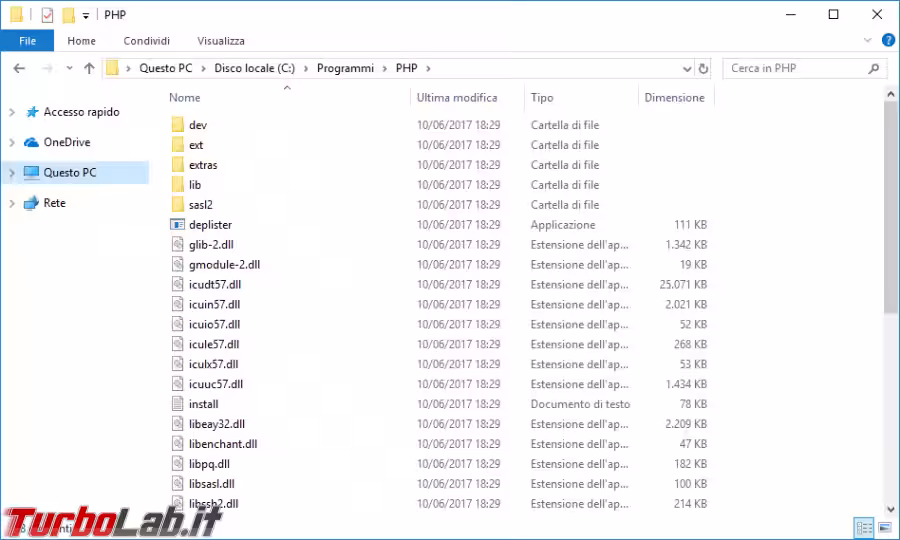Viewport: 900px width, 540px height.
Task: Go forward with the right arrow
Action: click(48, 68)
